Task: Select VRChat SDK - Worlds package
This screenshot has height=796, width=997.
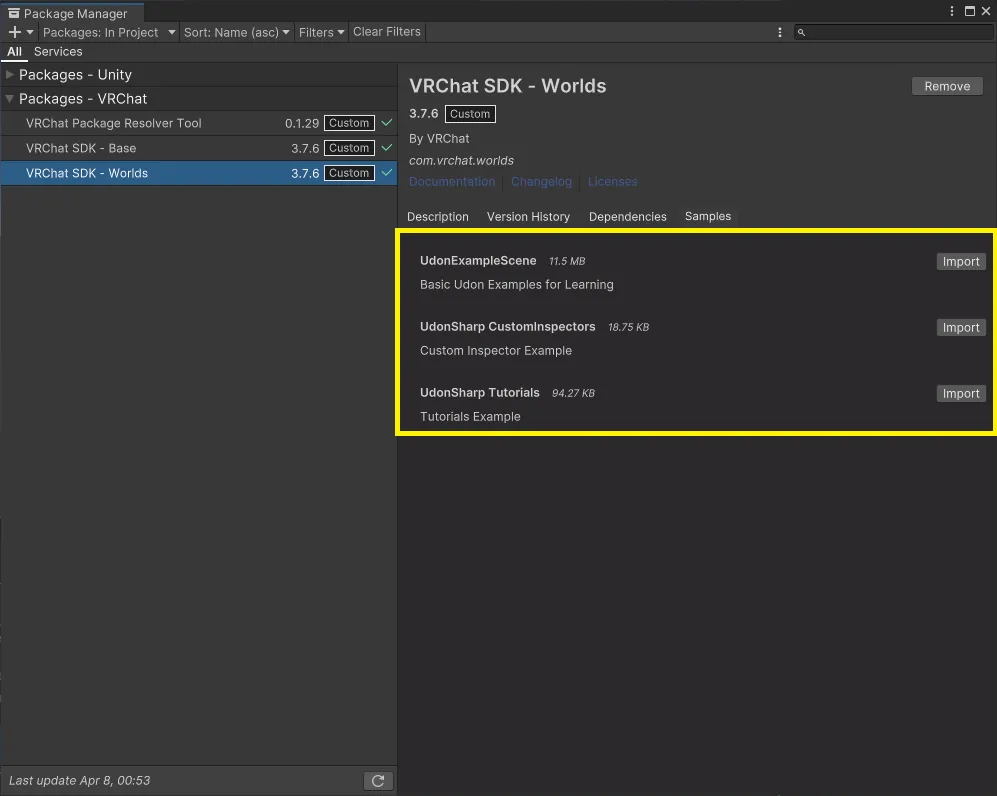Action: click(x=199, y=173)
